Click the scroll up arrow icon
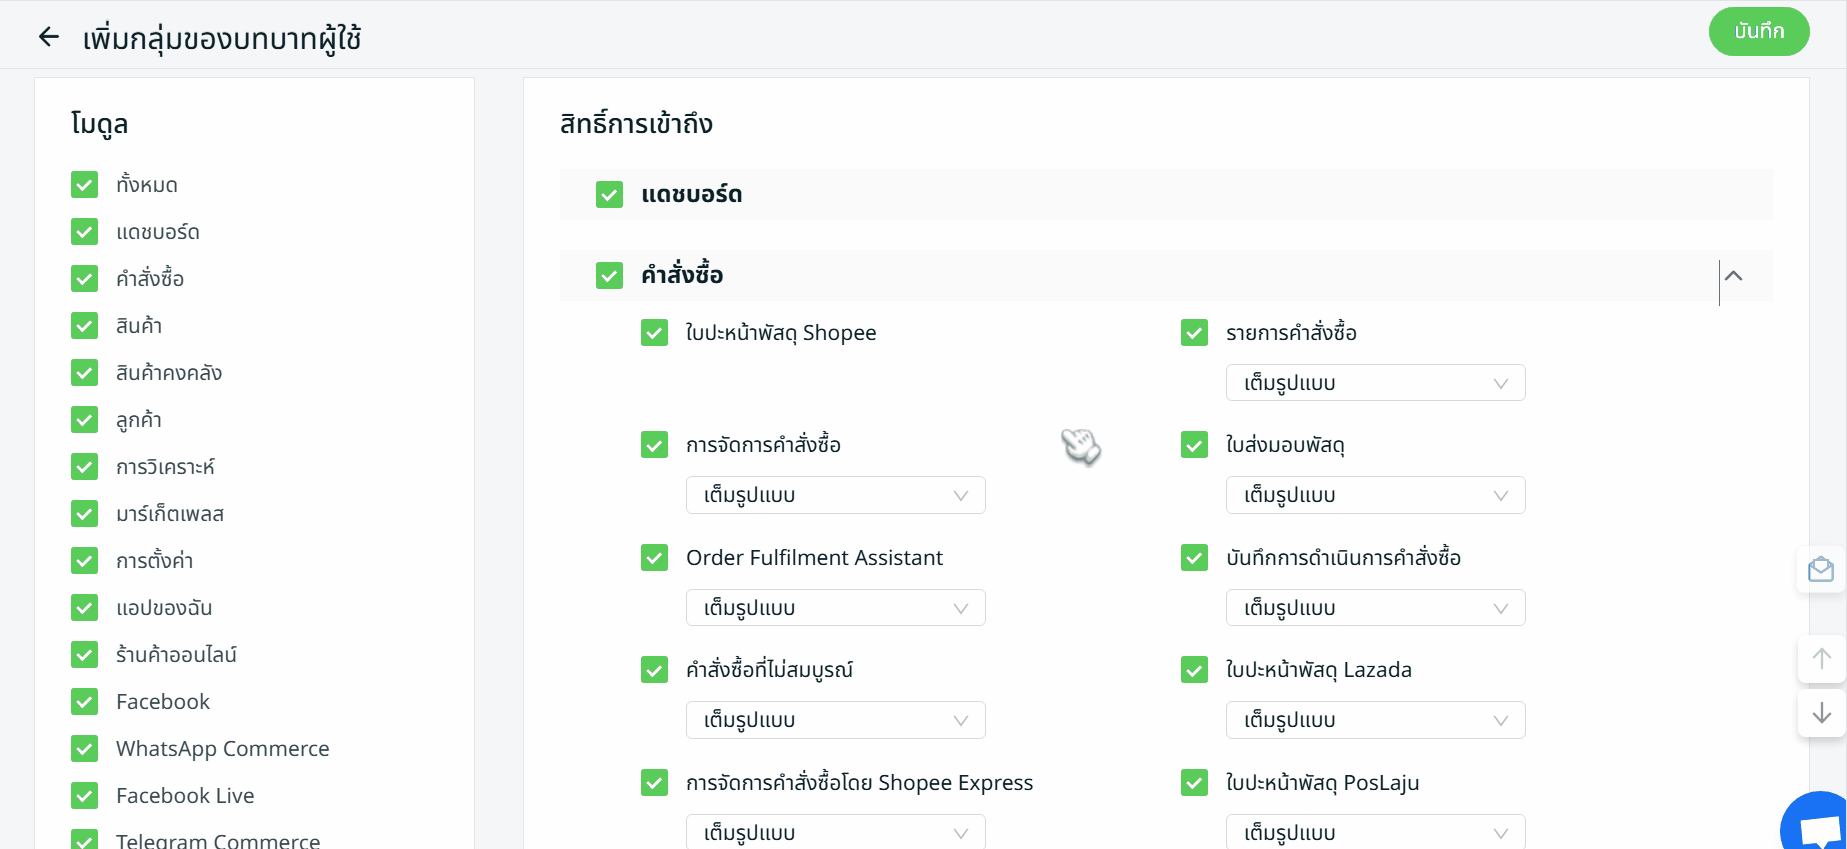Screen dimensions: 1847x849 1821,659
